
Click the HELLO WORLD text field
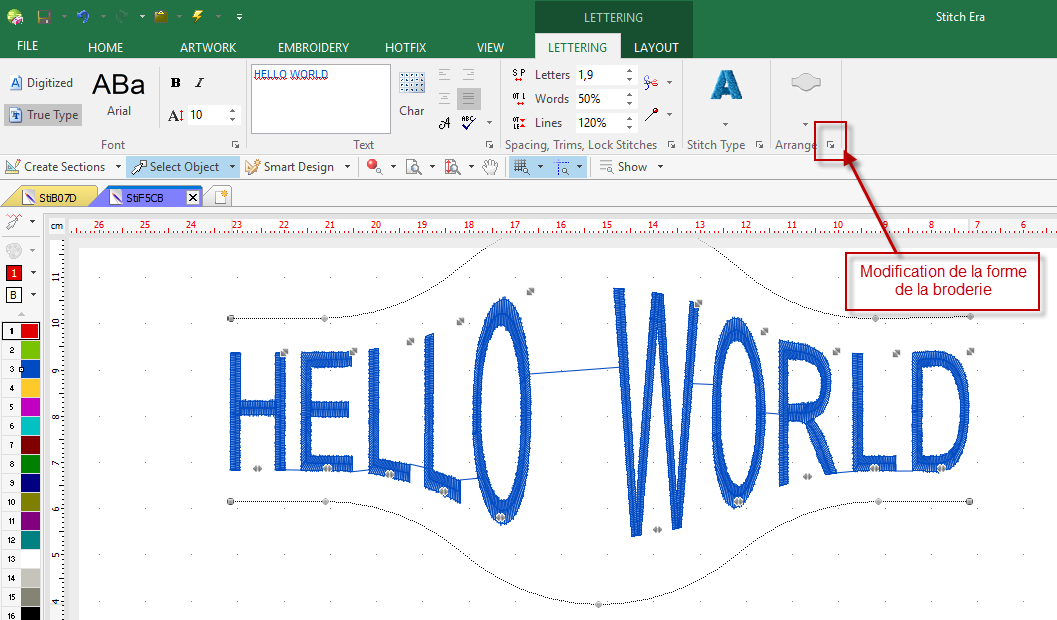[x=321, y=99]
